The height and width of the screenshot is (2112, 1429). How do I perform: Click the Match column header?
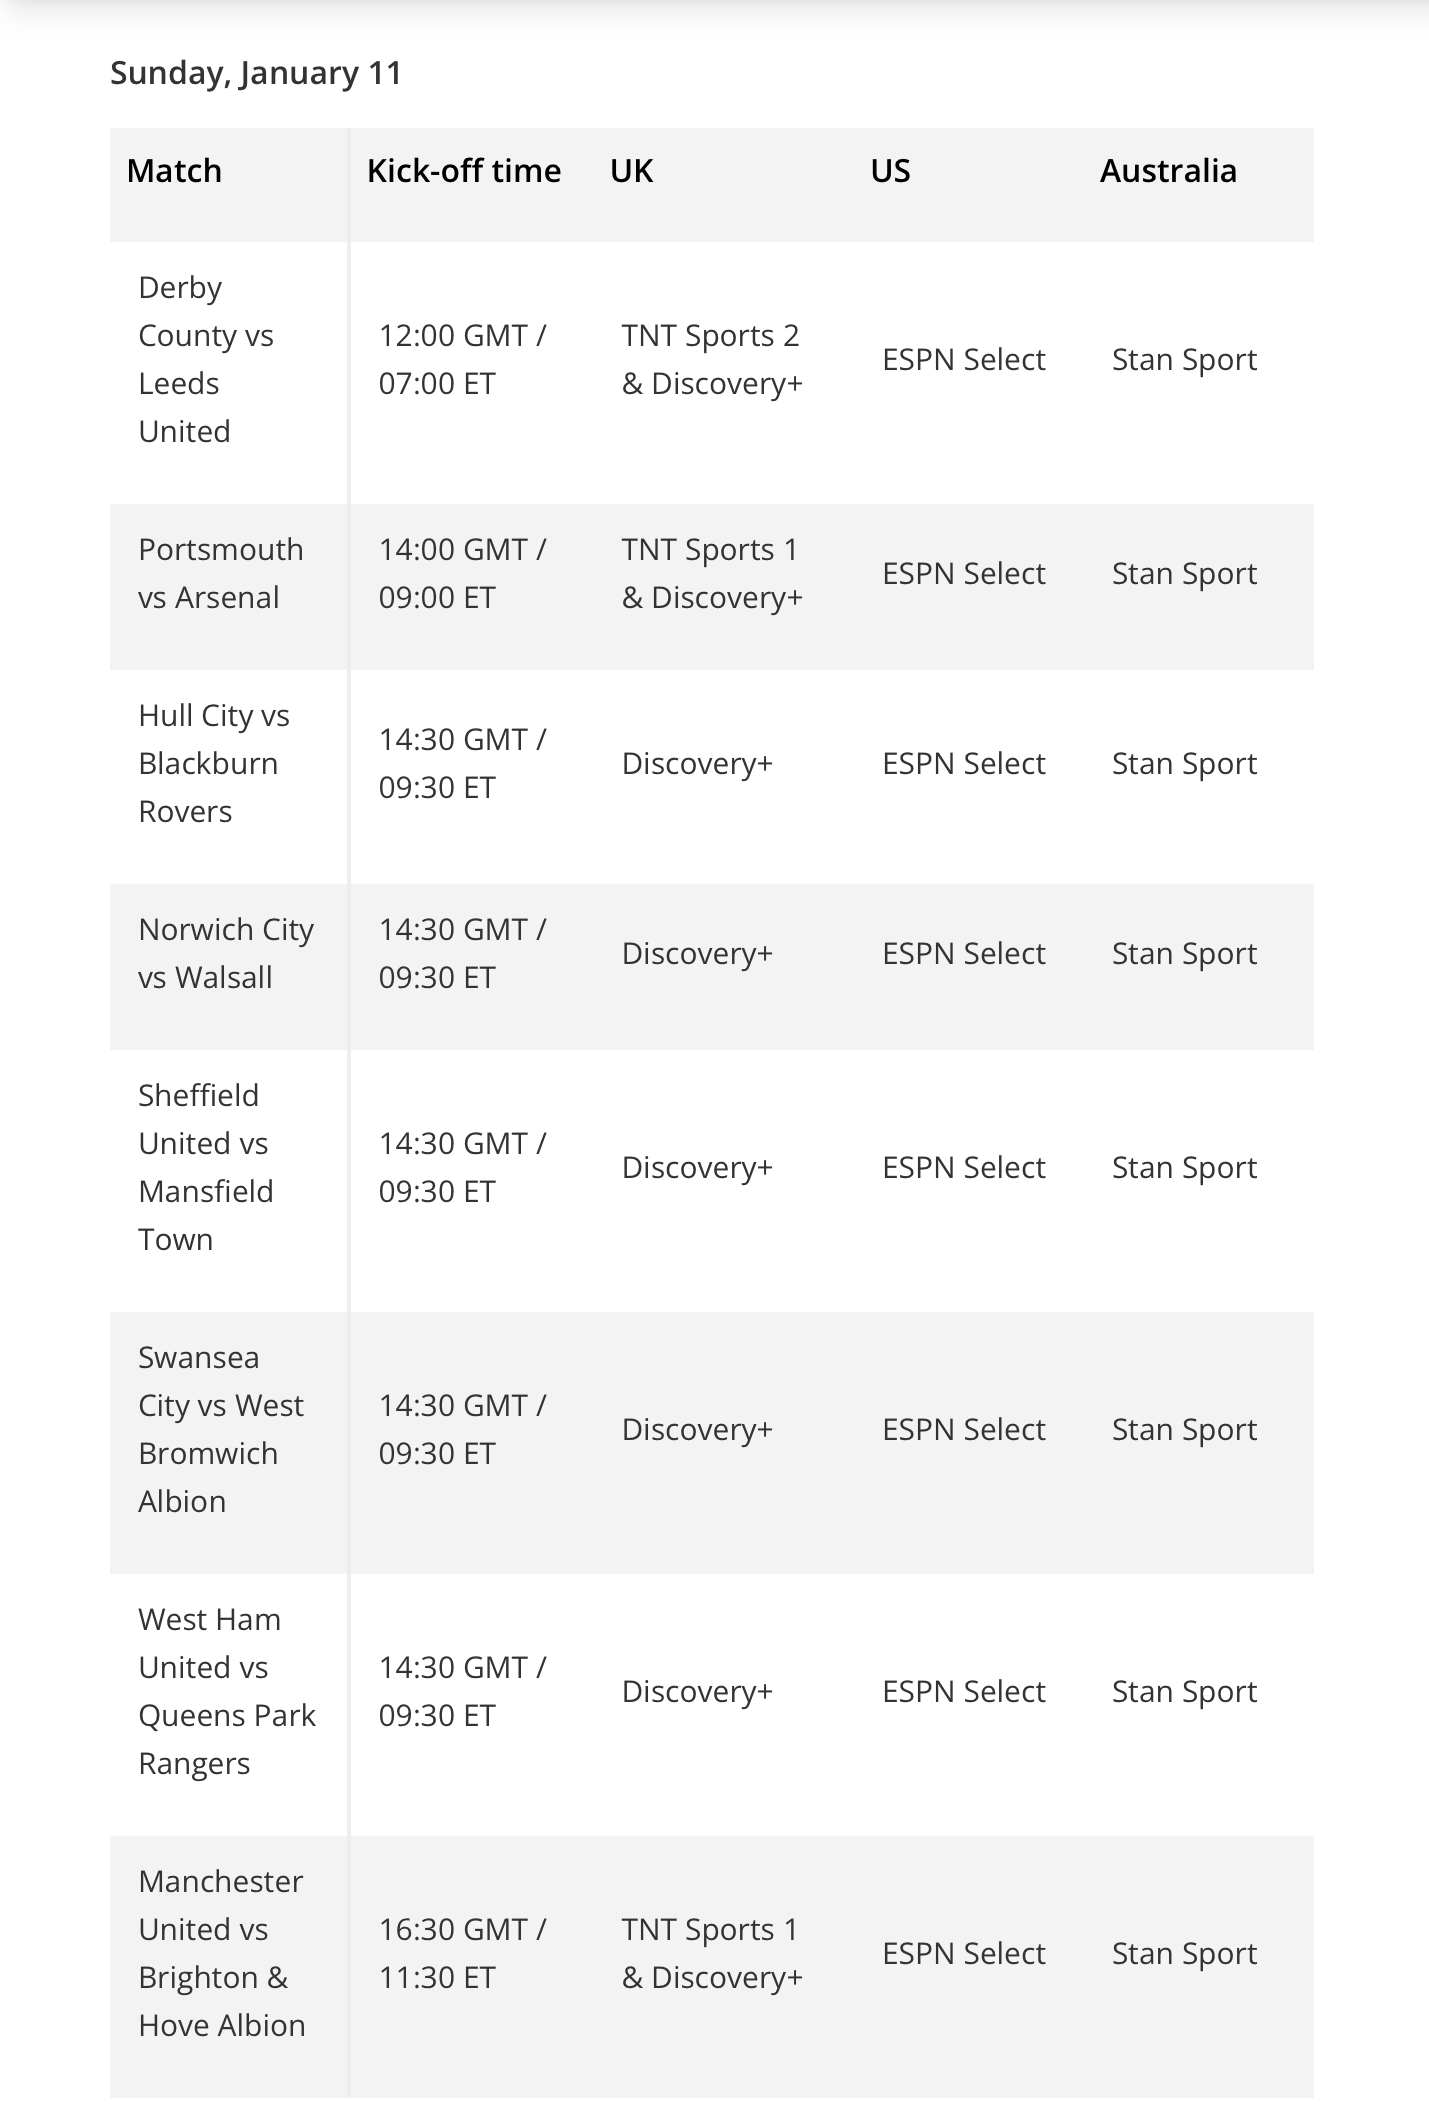pos(174,171)
